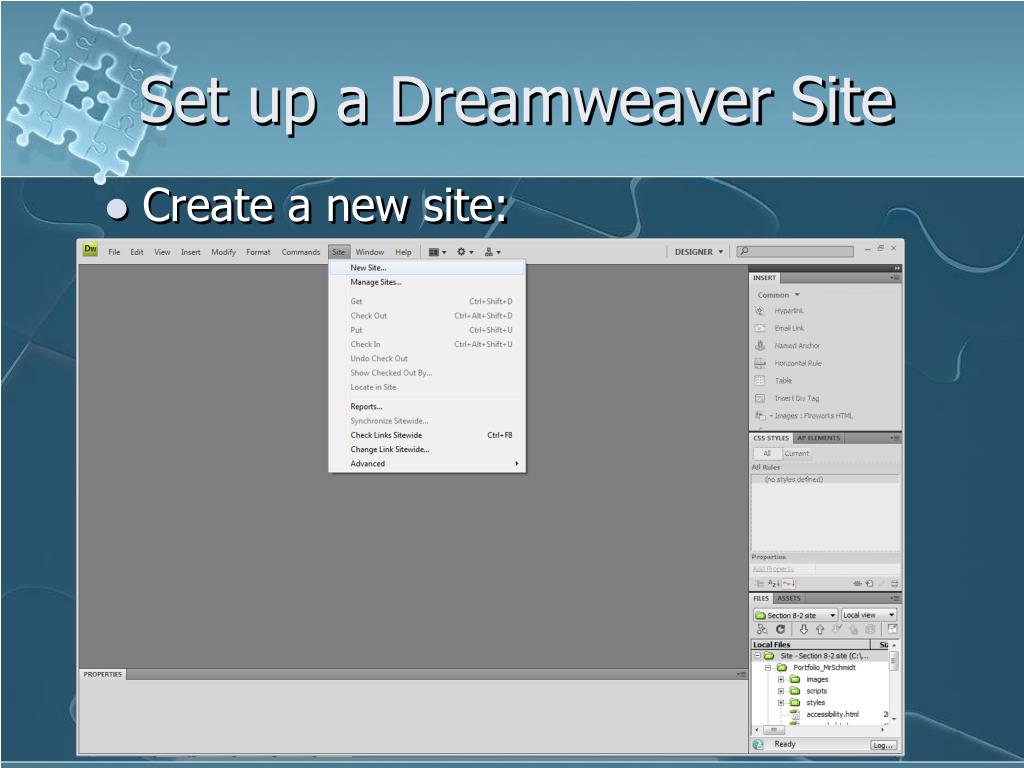Image resolution: width=1024 pixels, height=768 pixels.
Task: Click the New CSS Rule icon
Action: (x=869, y=584)
